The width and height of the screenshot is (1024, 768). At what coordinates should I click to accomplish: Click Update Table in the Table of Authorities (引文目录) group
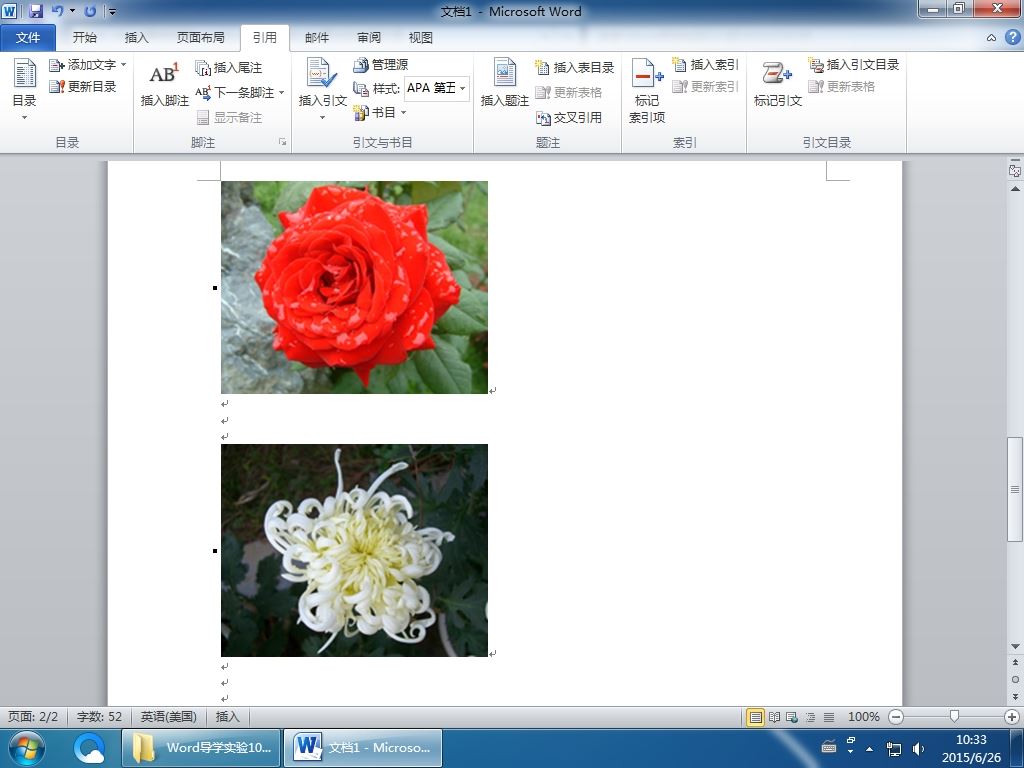841,86
